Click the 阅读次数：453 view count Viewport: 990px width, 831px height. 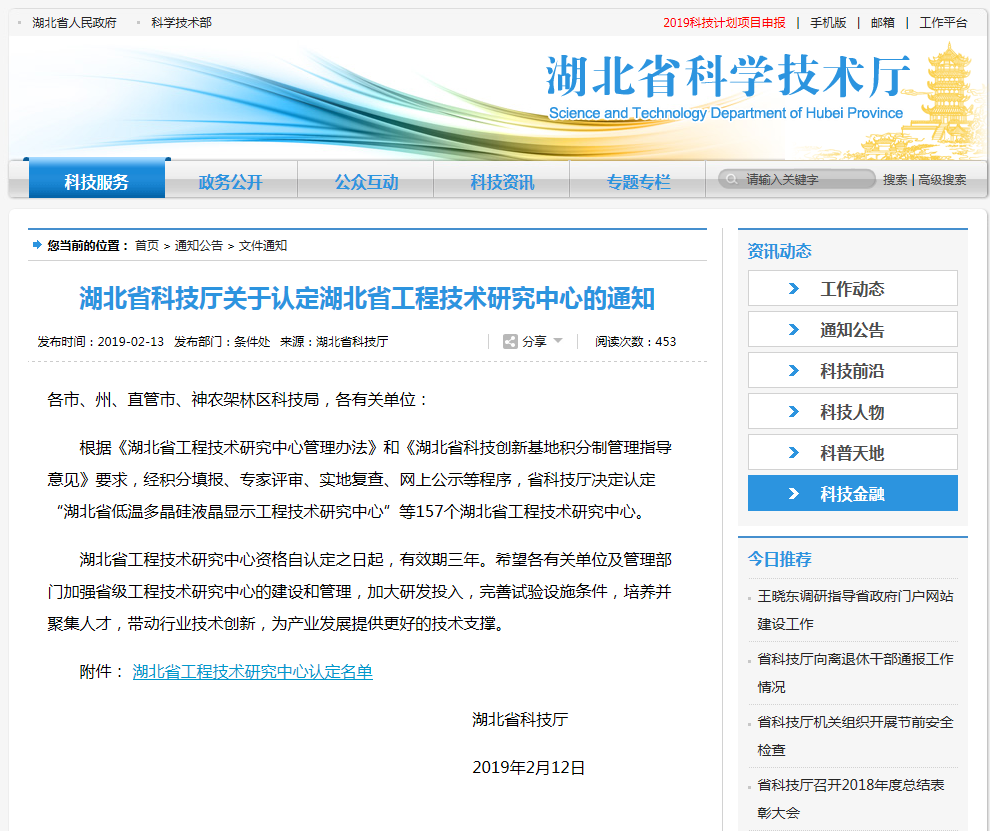[x=635, y=342]
